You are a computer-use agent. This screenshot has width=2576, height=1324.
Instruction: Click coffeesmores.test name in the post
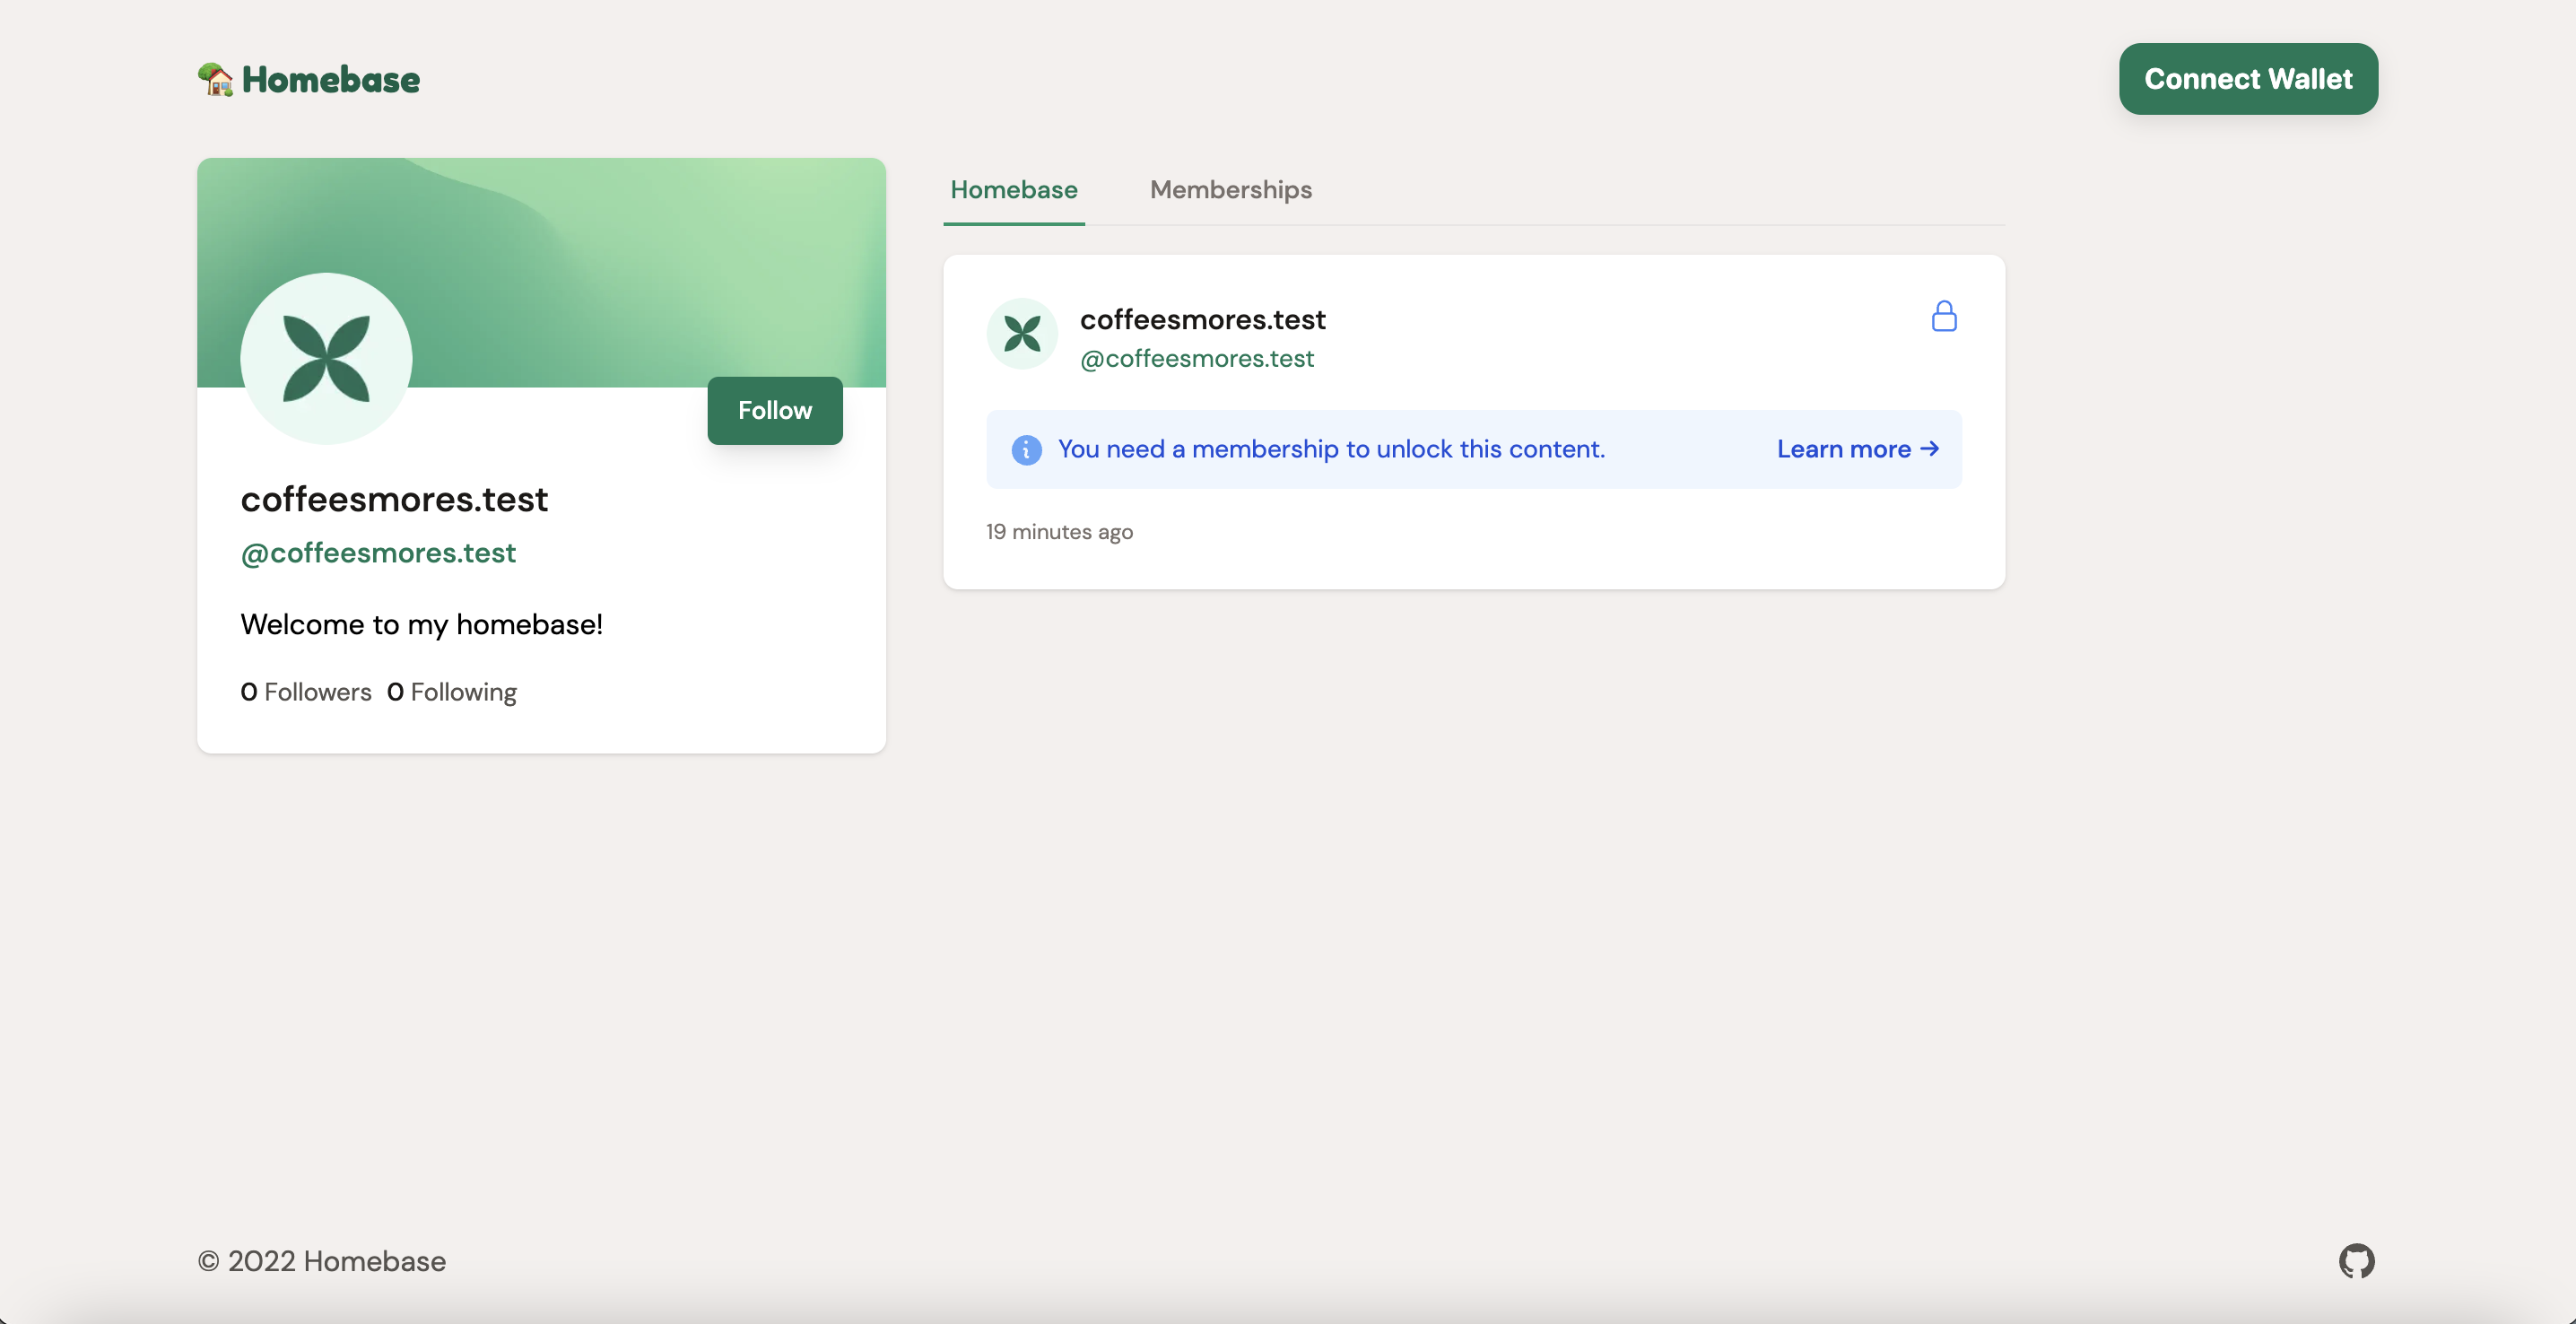tap(1202, 319)
